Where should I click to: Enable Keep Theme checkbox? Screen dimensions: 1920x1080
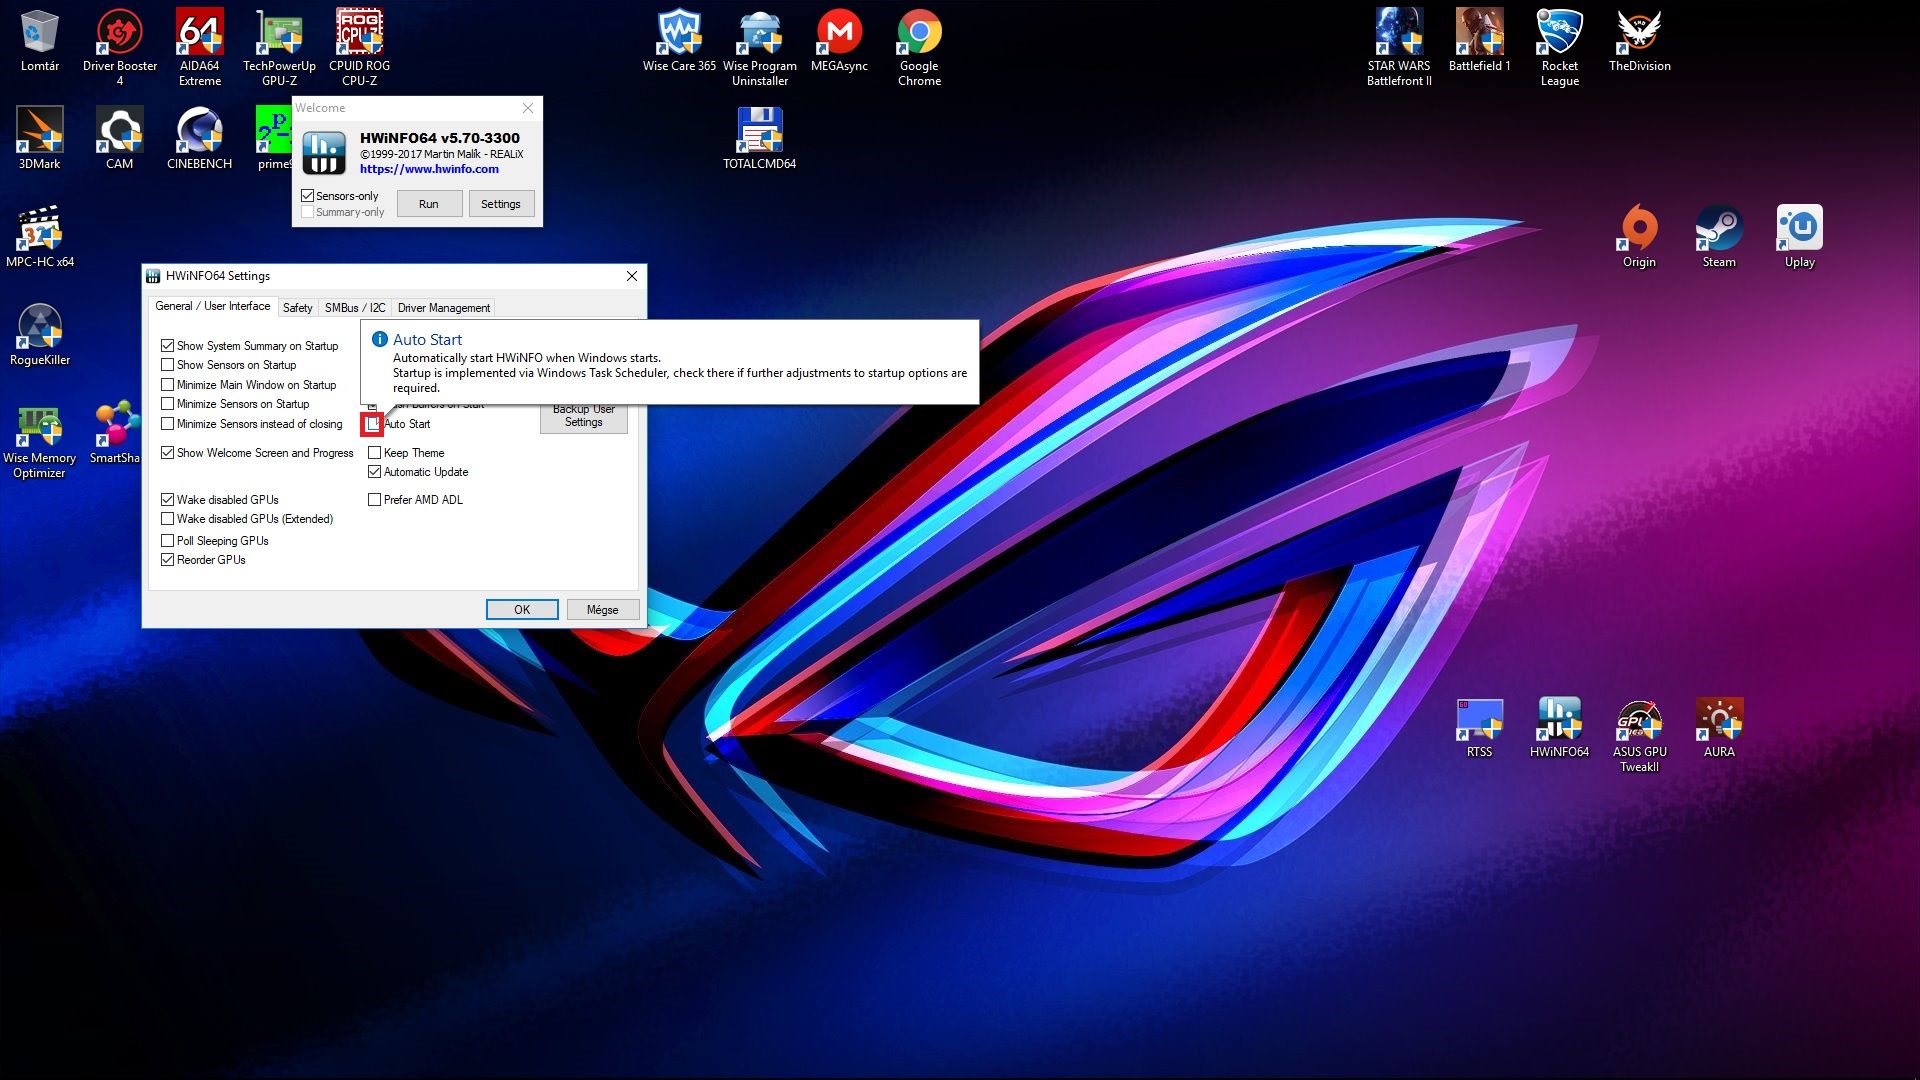pyautogui.click(x=375, y=453)
